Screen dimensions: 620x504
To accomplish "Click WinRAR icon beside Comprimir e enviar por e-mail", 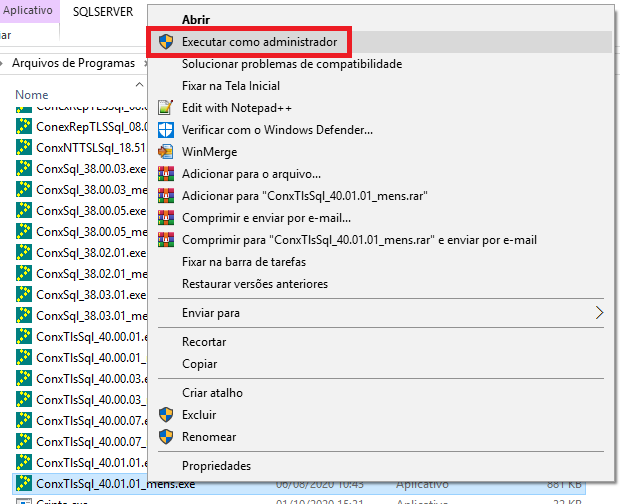I will [166, 218].
